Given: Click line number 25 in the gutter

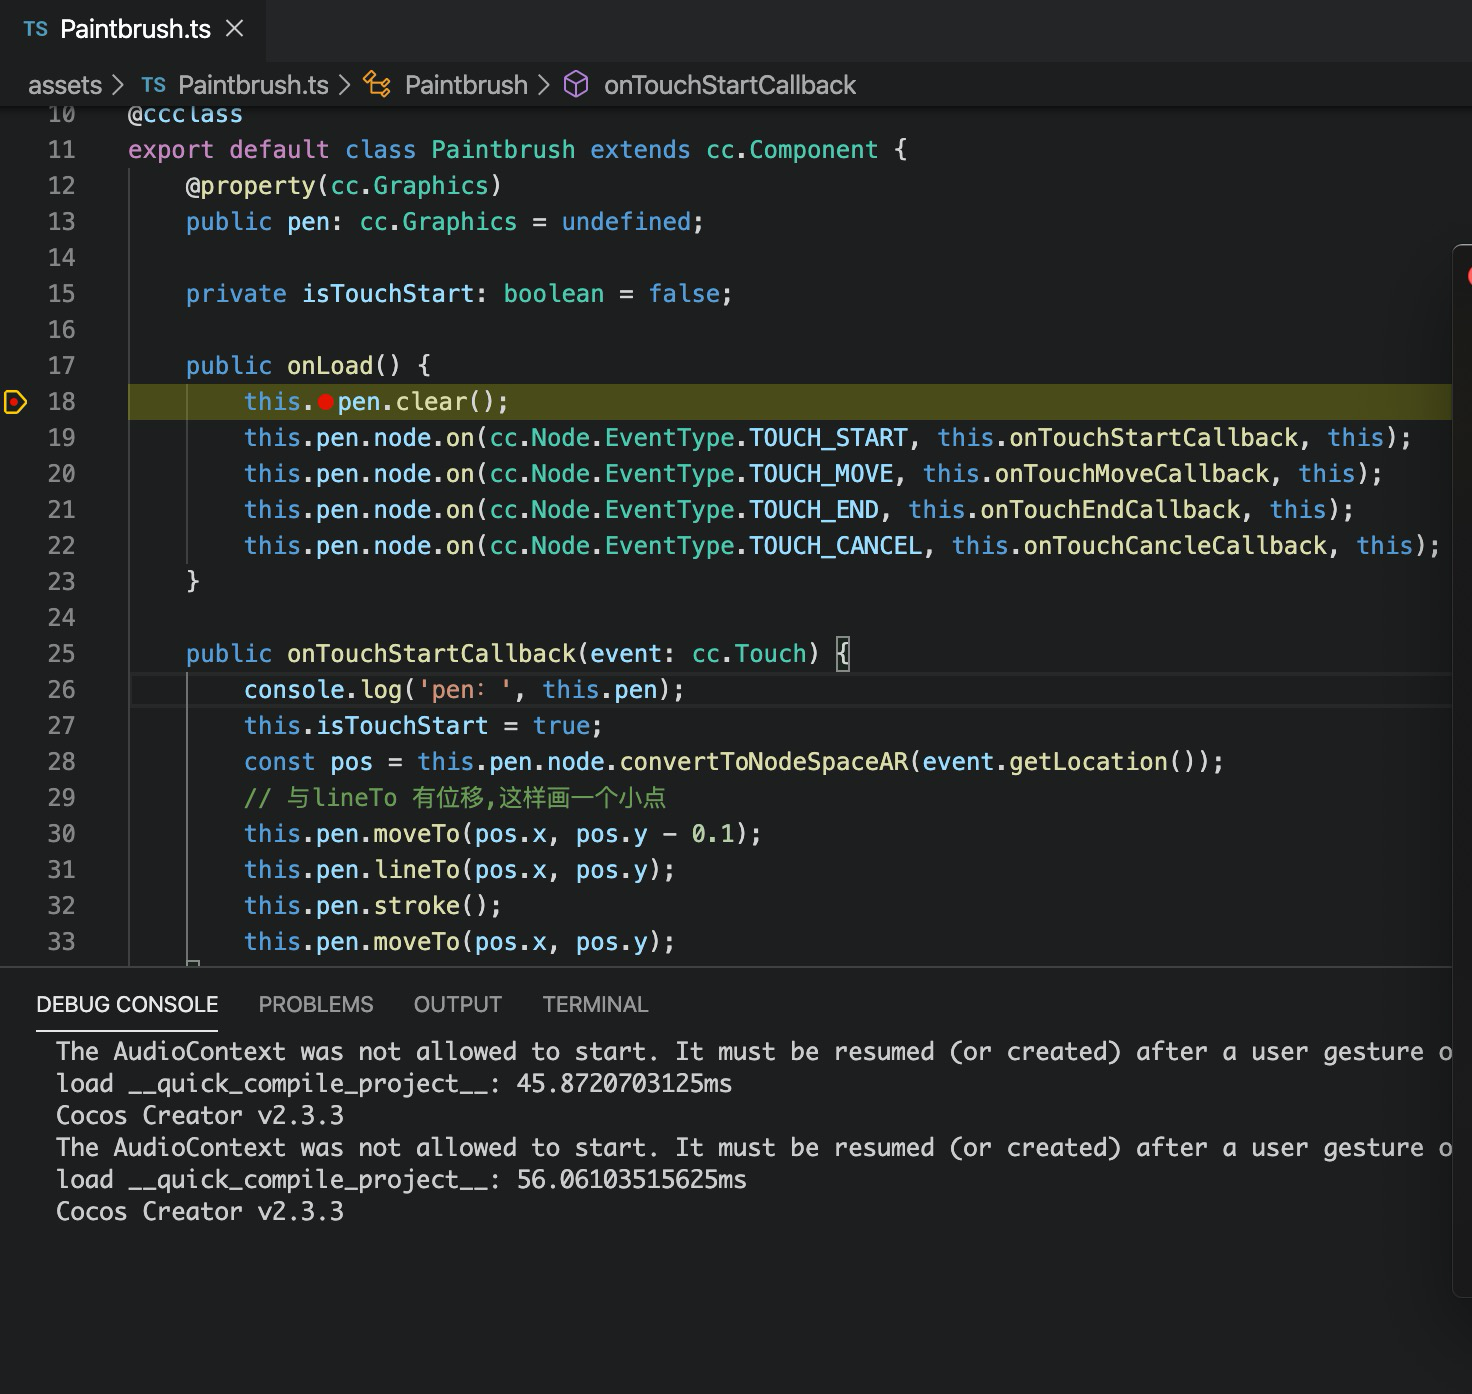Looking at the screenshot, I should click(61, 654).
